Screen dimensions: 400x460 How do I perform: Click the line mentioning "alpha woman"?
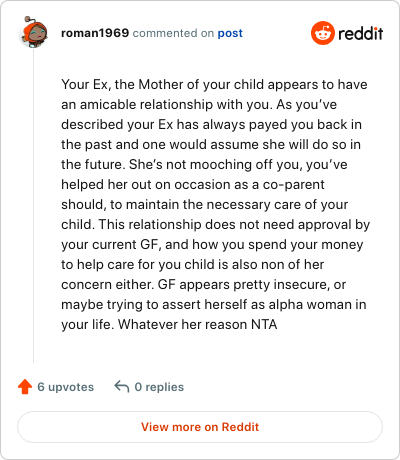[x=214, y=305]
